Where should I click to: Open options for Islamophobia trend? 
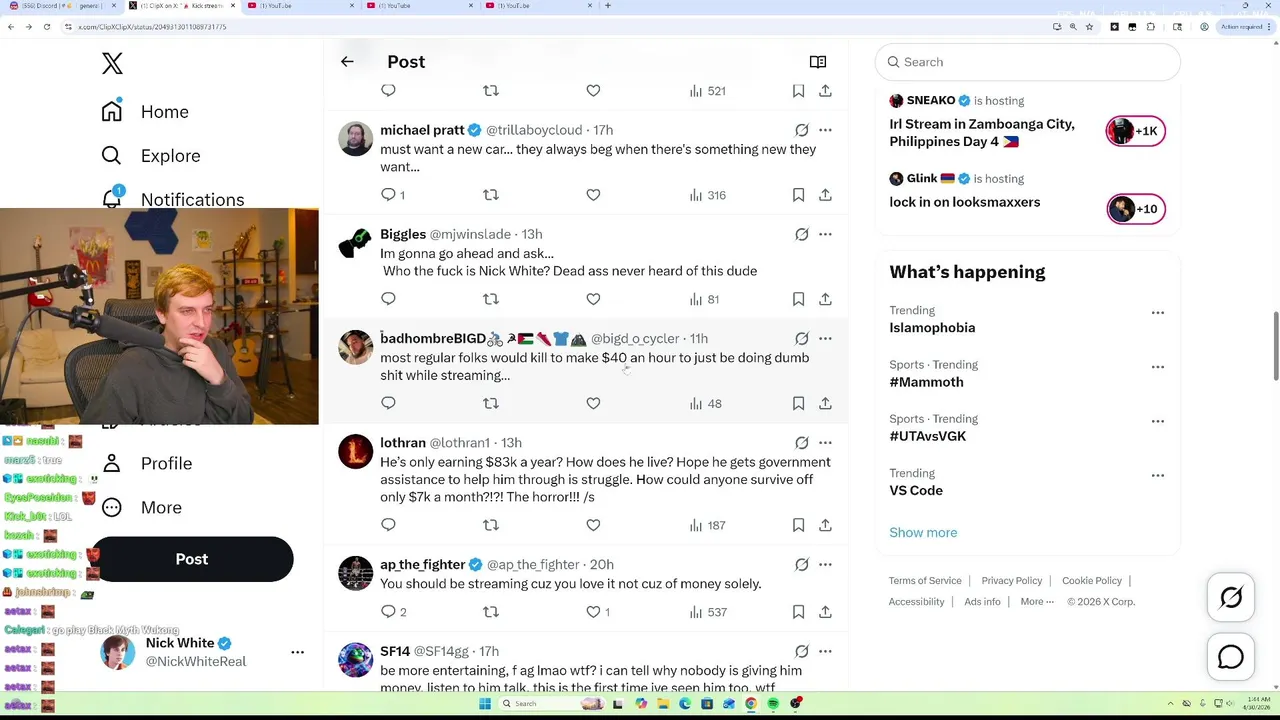pyautogui.click(x=1157, y=313)
